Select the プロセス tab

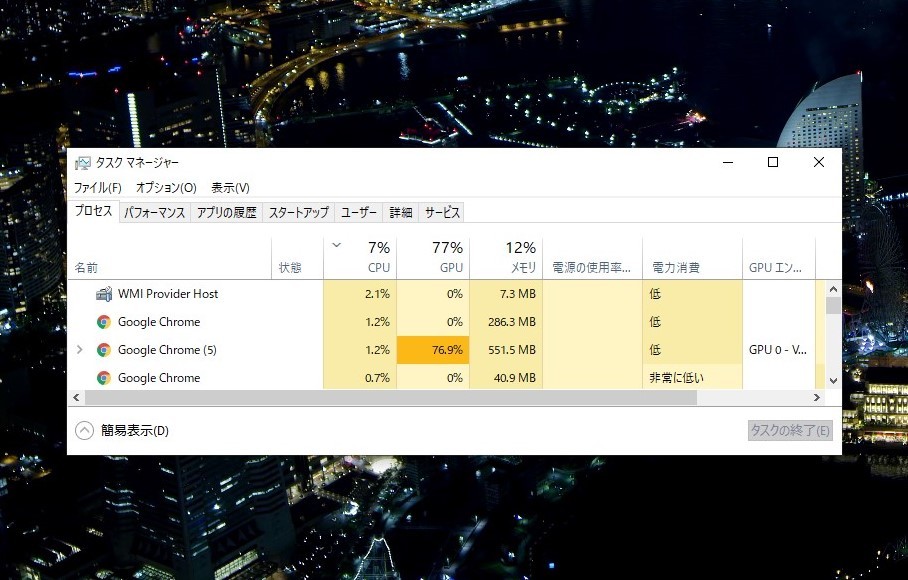[x=94, y=211]
